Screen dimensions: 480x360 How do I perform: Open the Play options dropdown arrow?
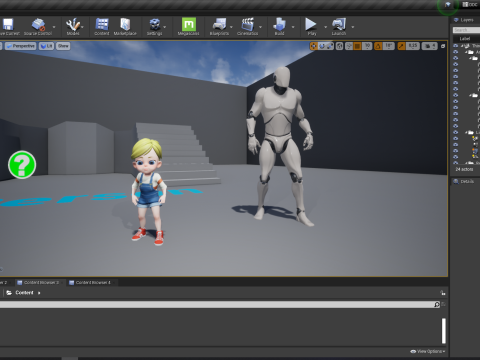click(325, 27)
